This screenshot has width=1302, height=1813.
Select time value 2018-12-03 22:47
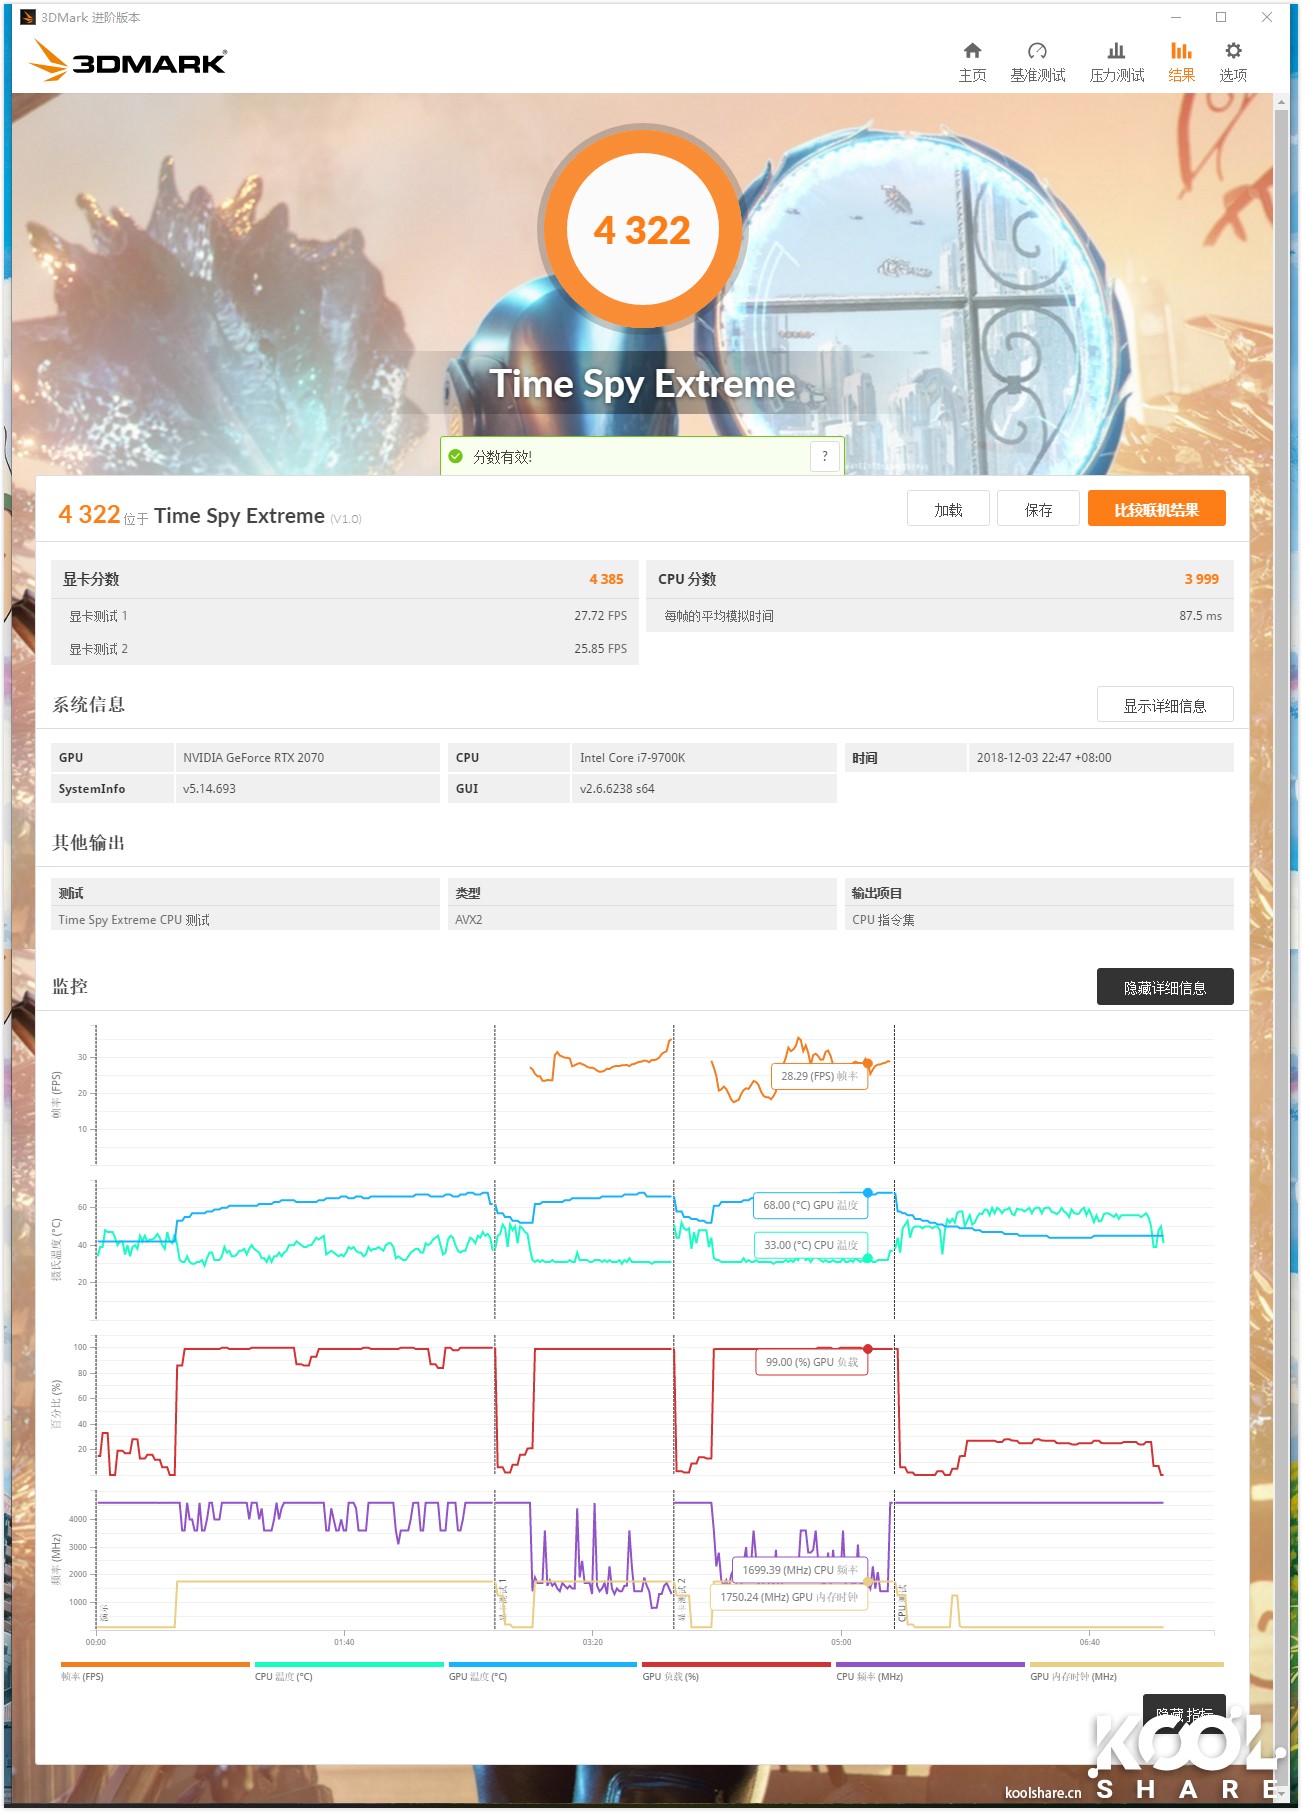point(1044,758)
